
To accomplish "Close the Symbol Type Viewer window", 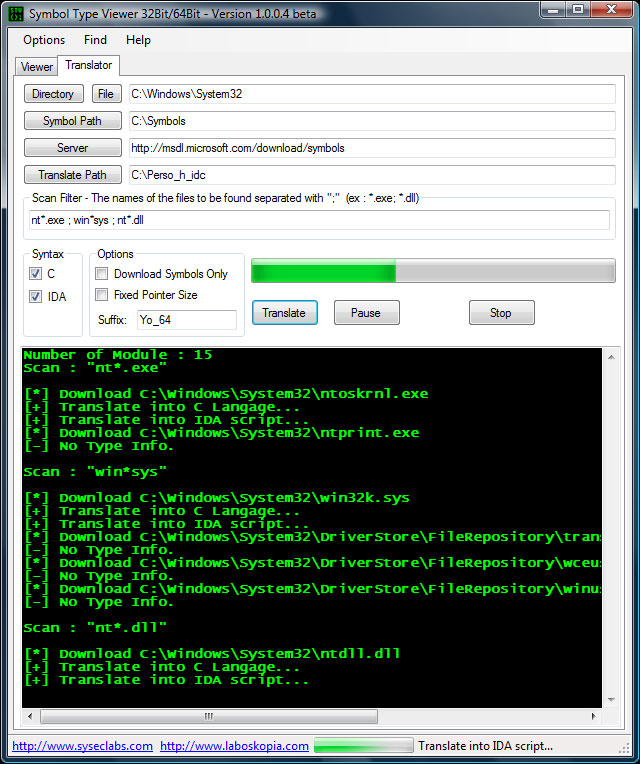I will point(611,10).
